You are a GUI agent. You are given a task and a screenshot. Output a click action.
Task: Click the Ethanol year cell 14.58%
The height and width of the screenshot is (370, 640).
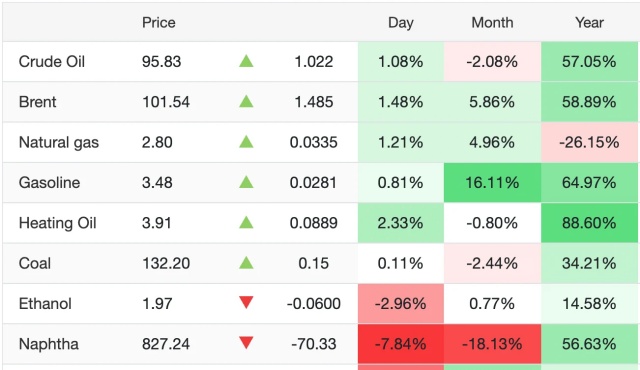(x=589, y=304)
